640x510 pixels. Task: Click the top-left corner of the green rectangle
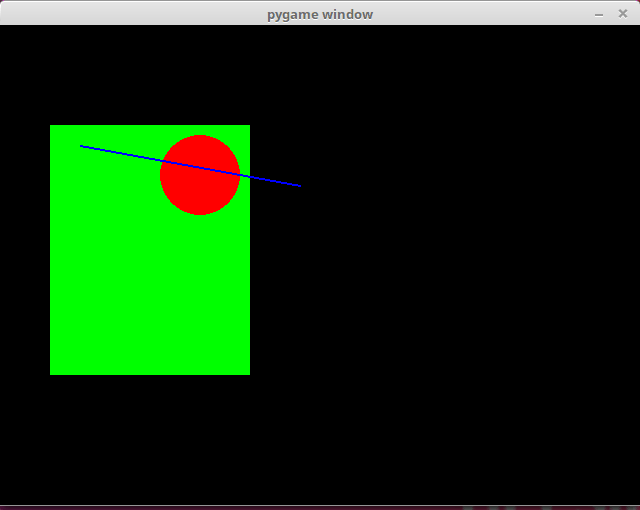click(51, 126)
